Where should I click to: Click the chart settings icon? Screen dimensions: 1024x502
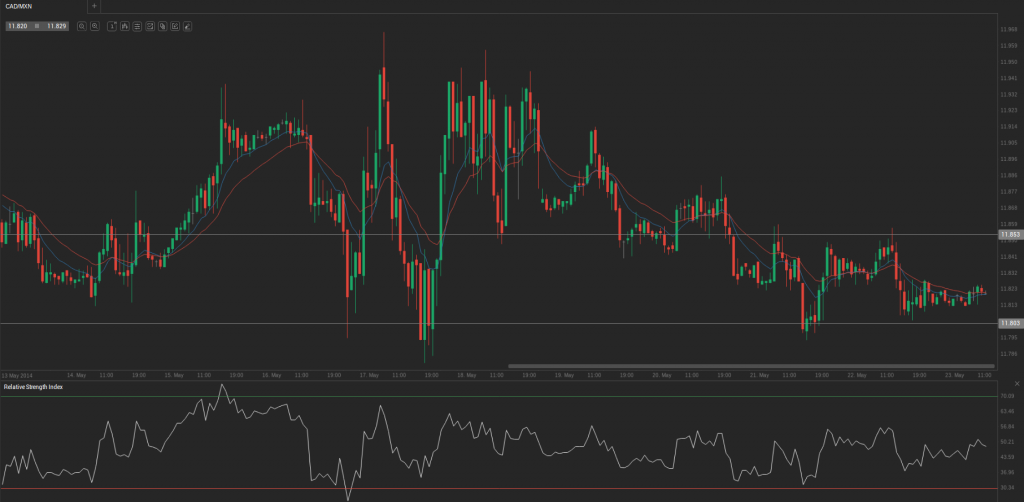tap(150, 26)
